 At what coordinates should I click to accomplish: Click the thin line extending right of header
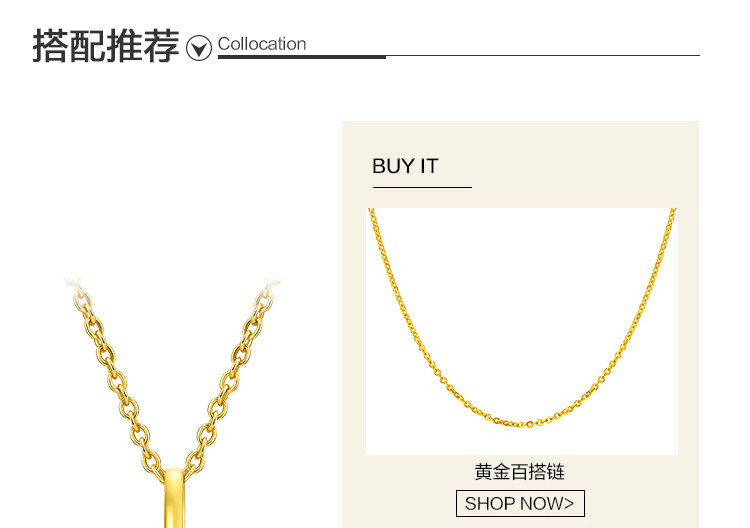tap(543, 55)
